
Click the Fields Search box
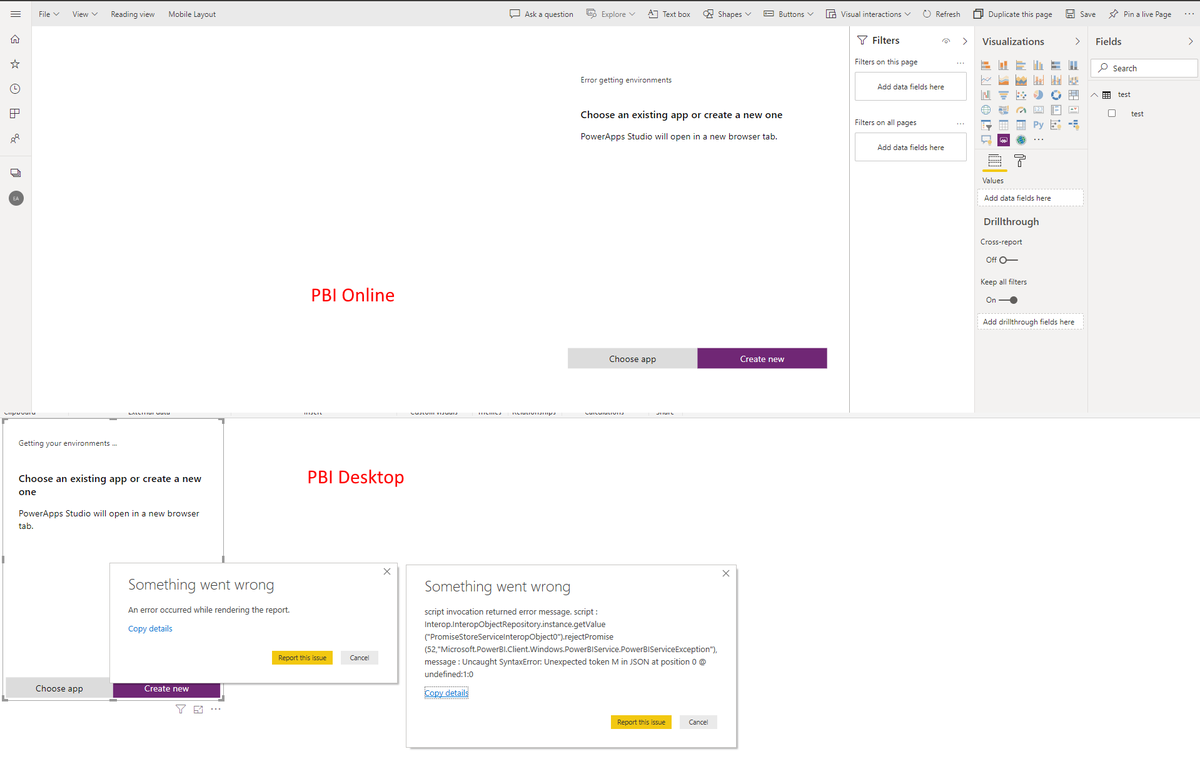[1143, 68]
